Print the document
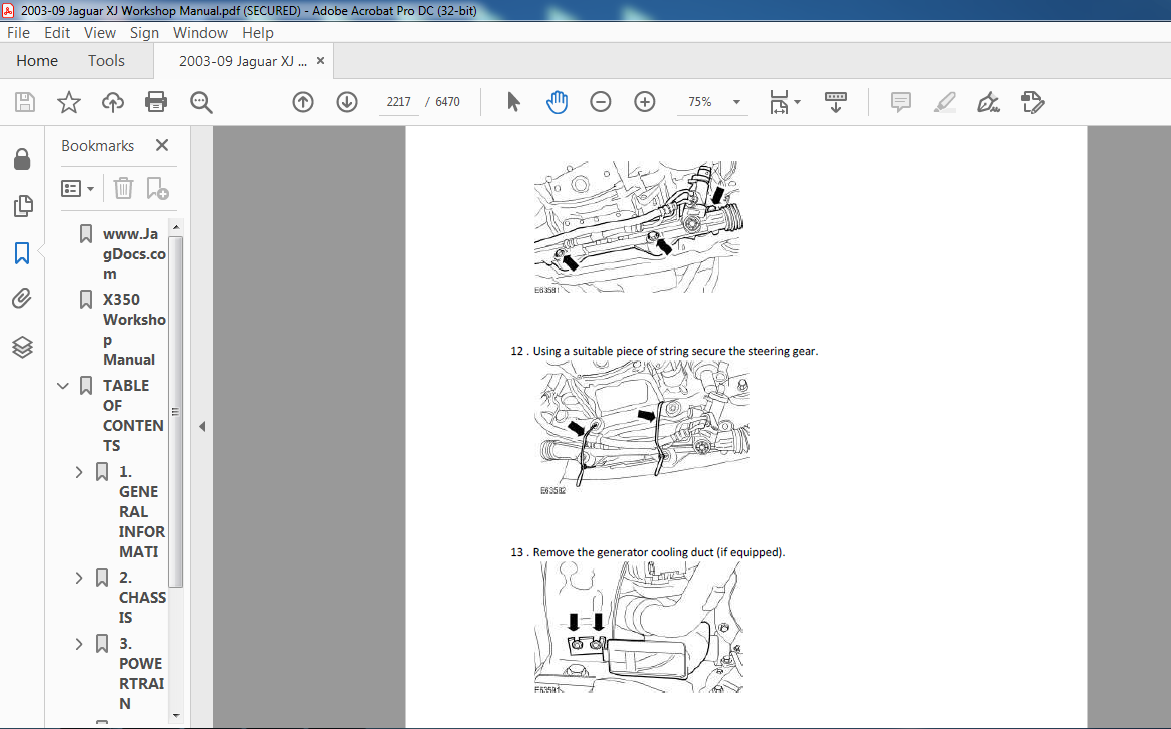The image size is (1171, 729). click(156, 102)
